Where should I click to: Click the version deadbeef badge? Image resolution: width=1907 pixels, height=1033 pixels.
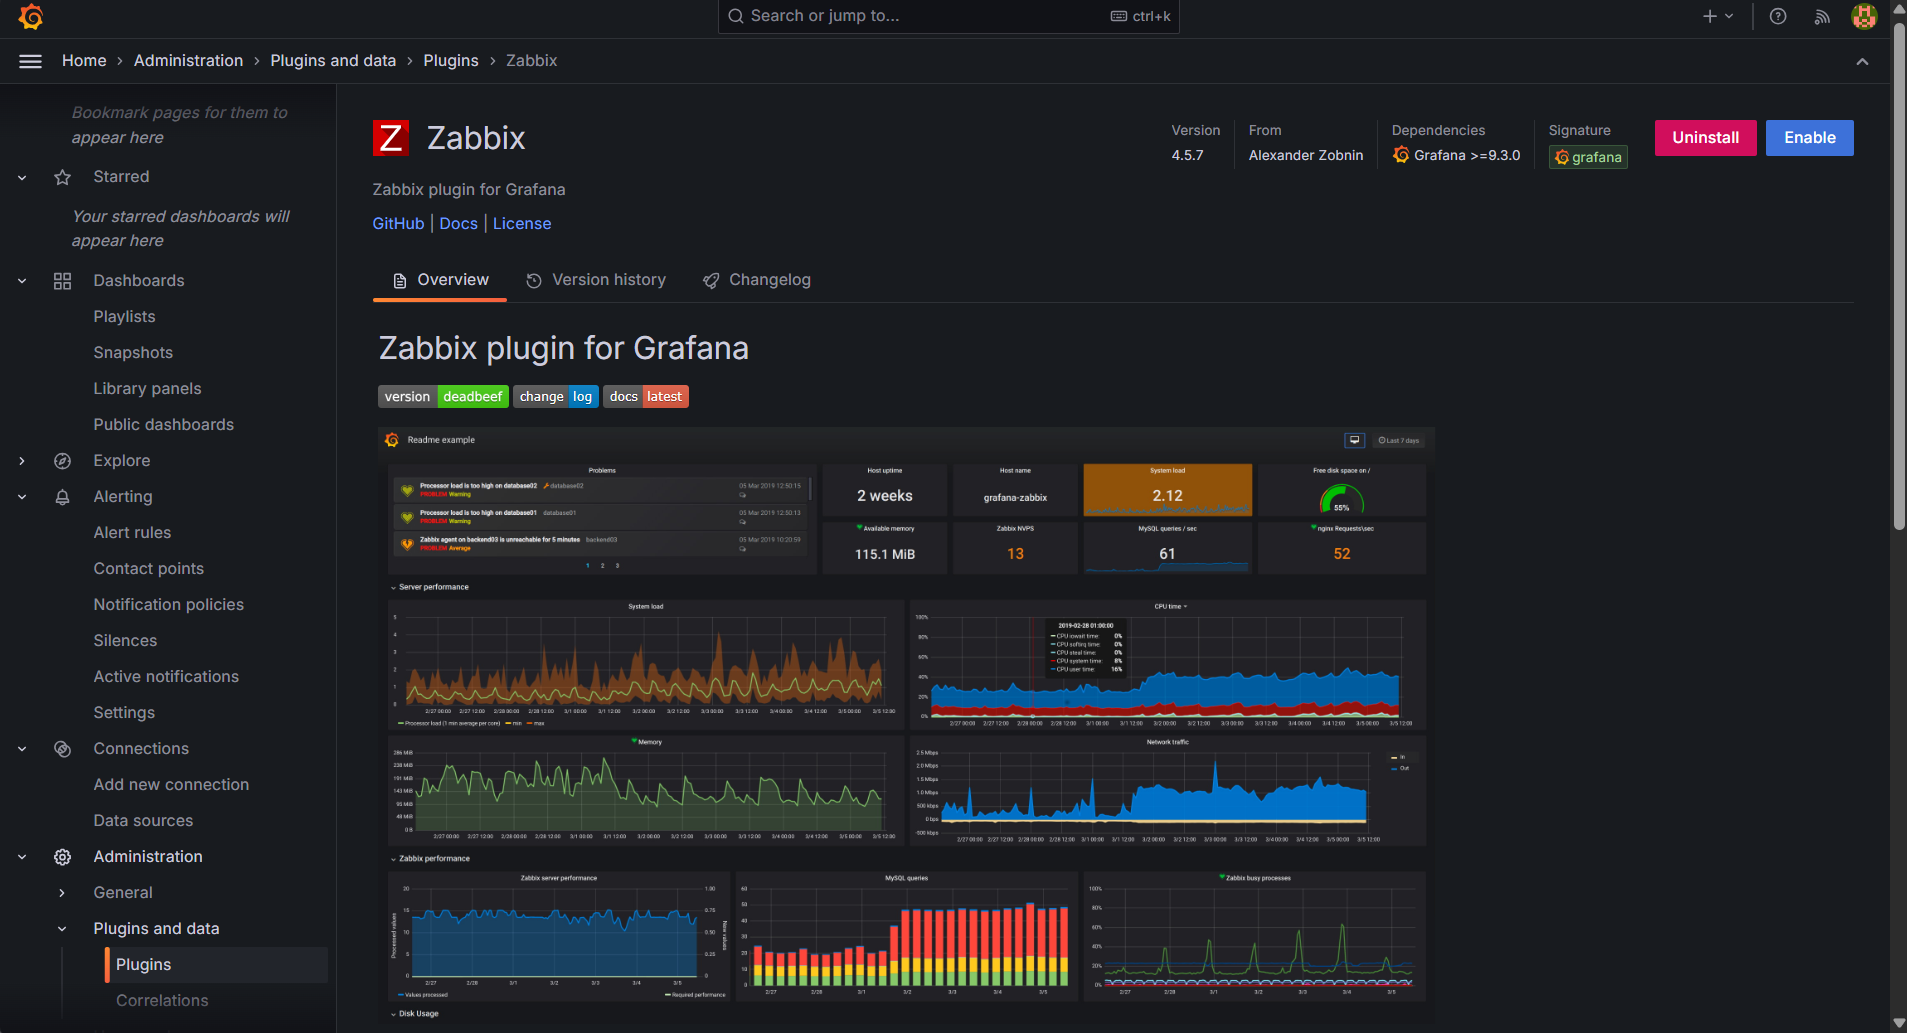[443, 397]
